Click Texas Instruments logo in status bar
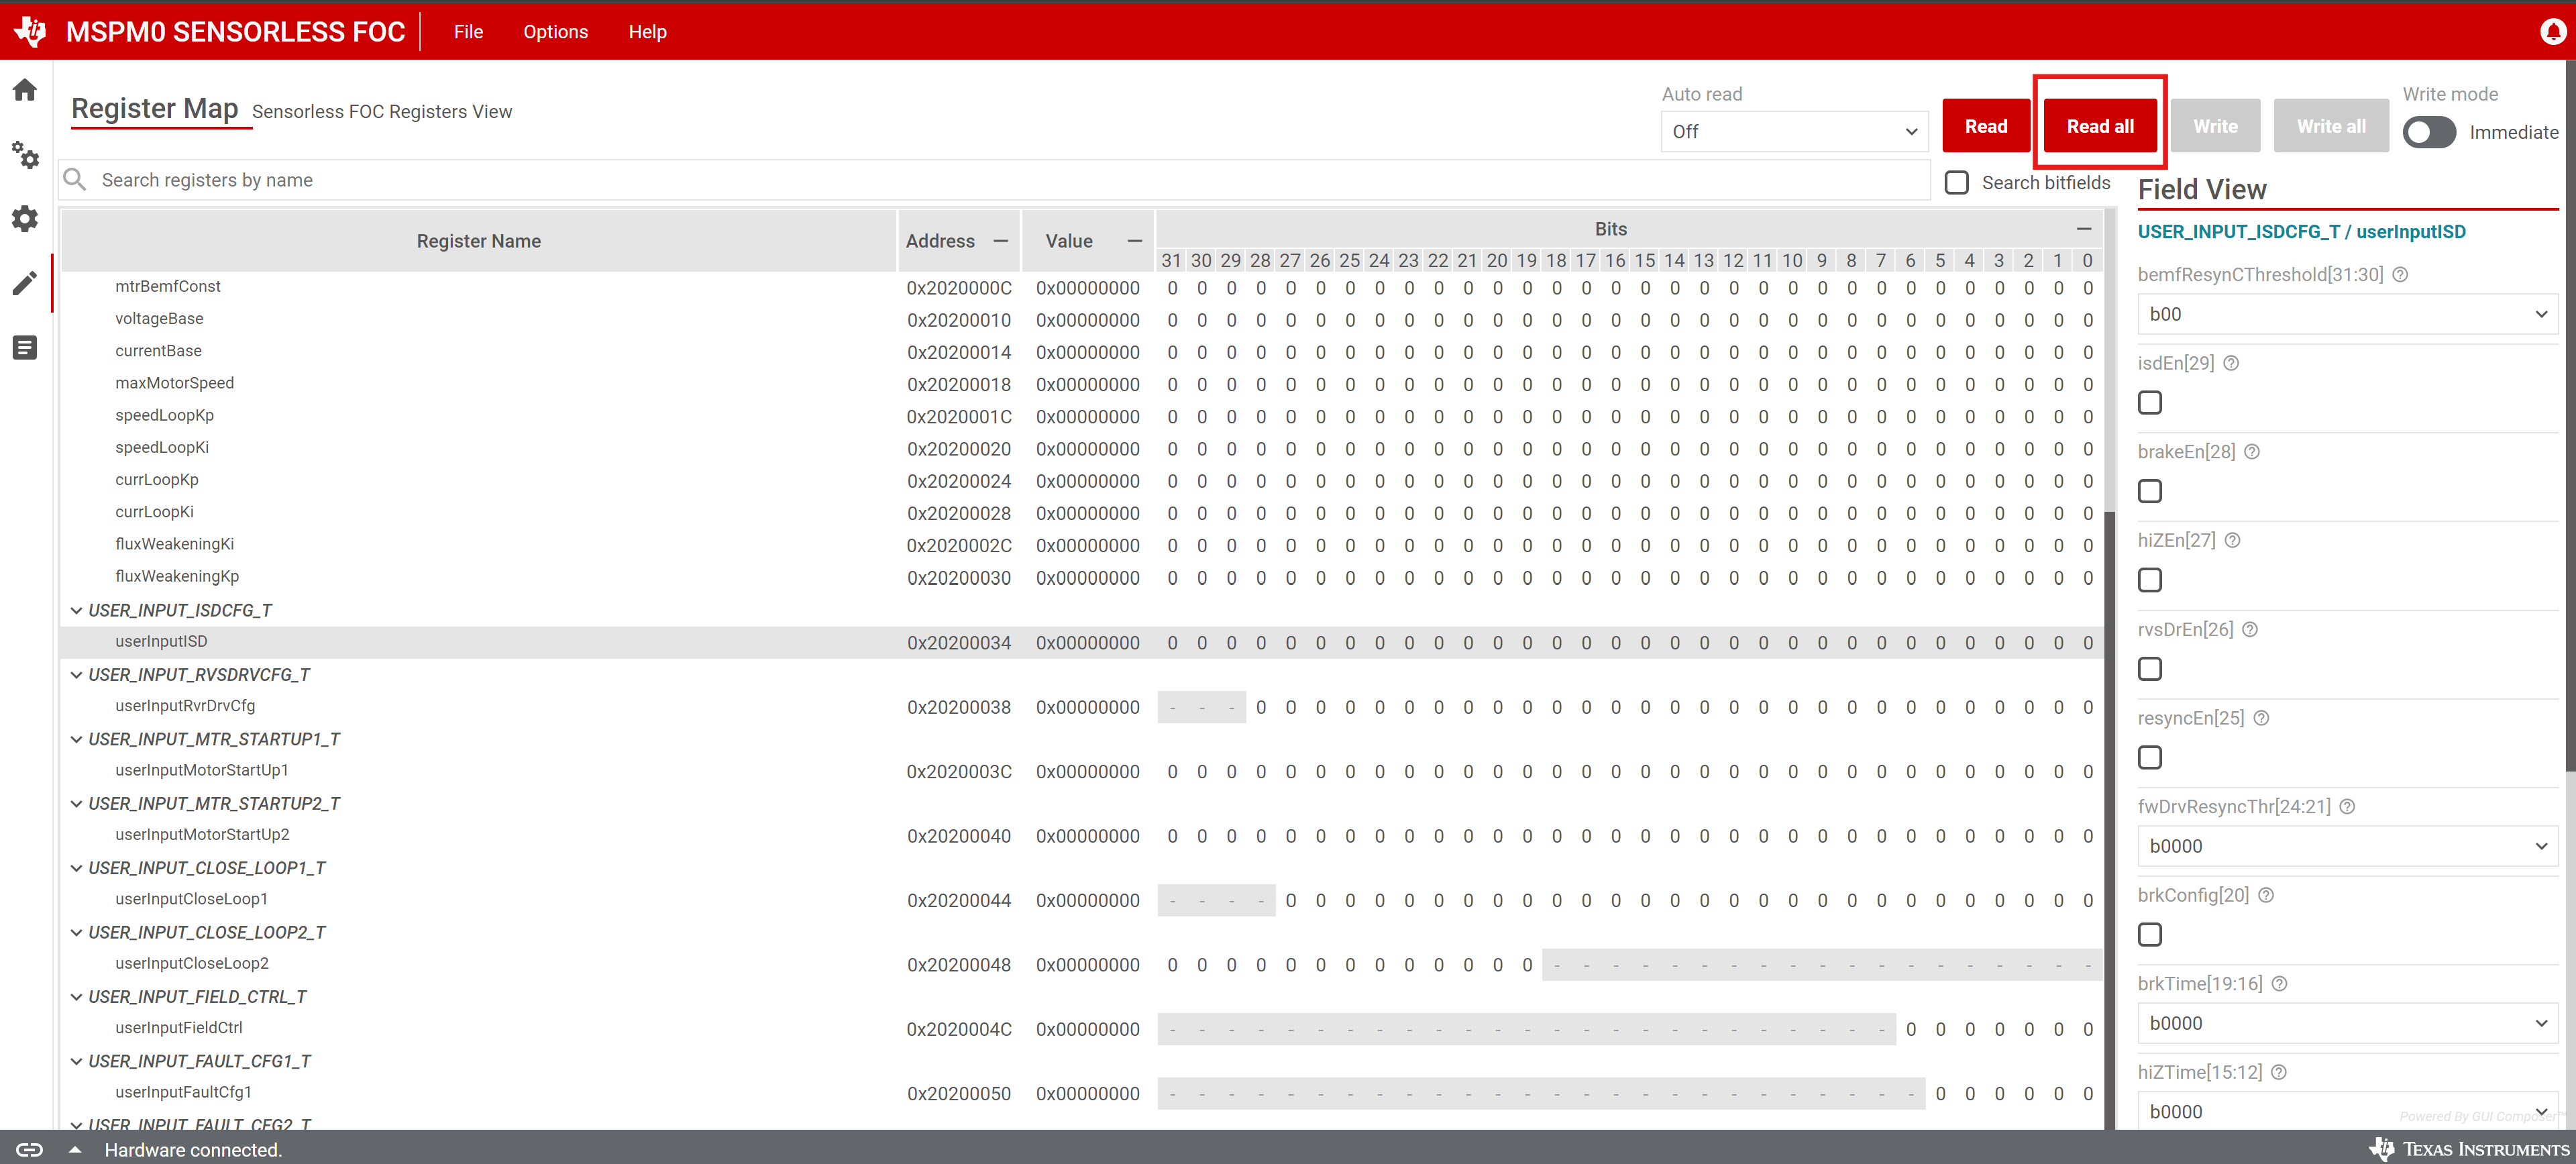 click(x=2468, y=1149)
